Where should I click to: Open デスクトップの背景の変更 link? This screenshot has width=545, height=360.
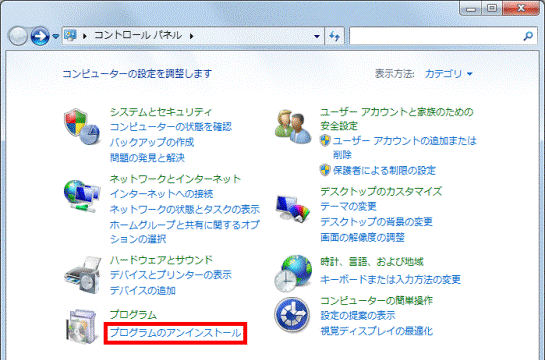[x=376, y=222]
